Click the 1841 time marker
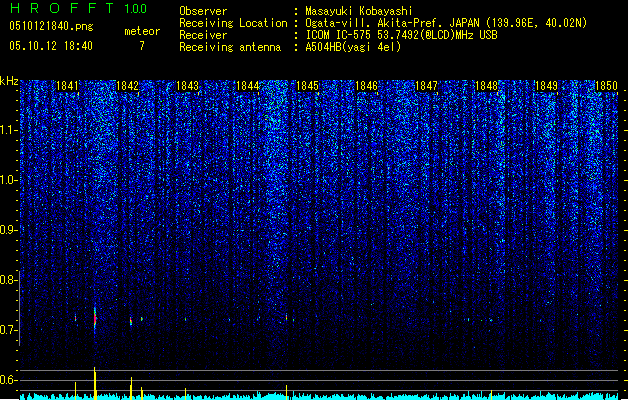Viewport: 629px width, 400px height. [67, 86]
